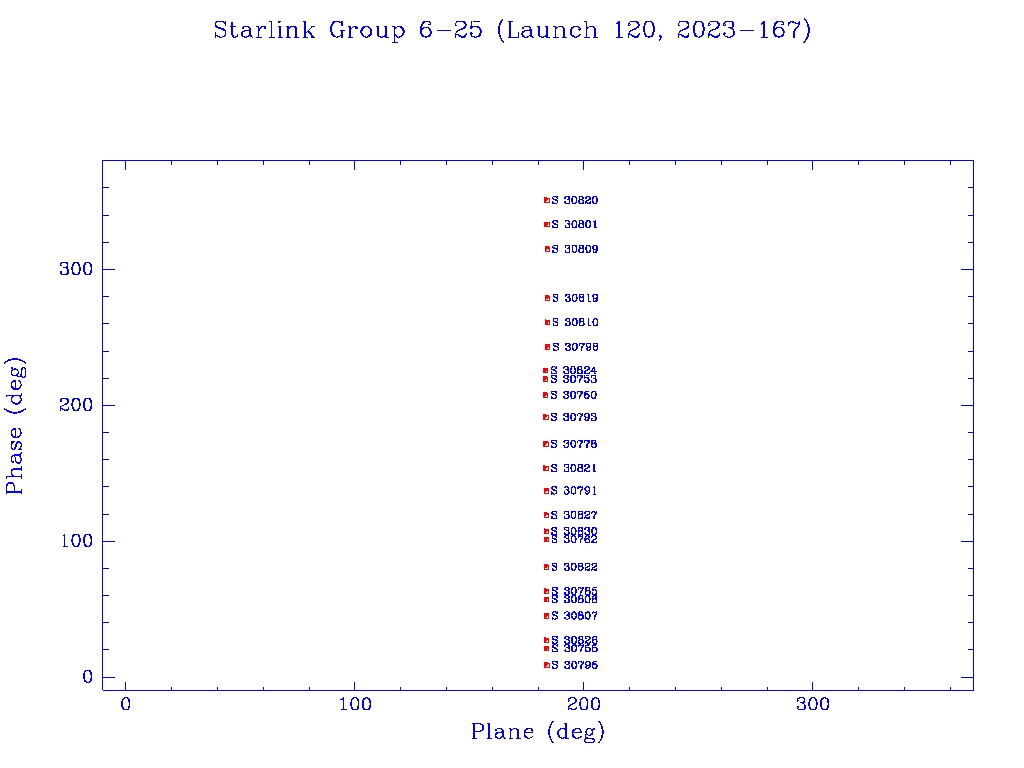Select the S 30796 satellite label
The width and height of the screenshot is (1024, 768).
(x=575, y=665)
